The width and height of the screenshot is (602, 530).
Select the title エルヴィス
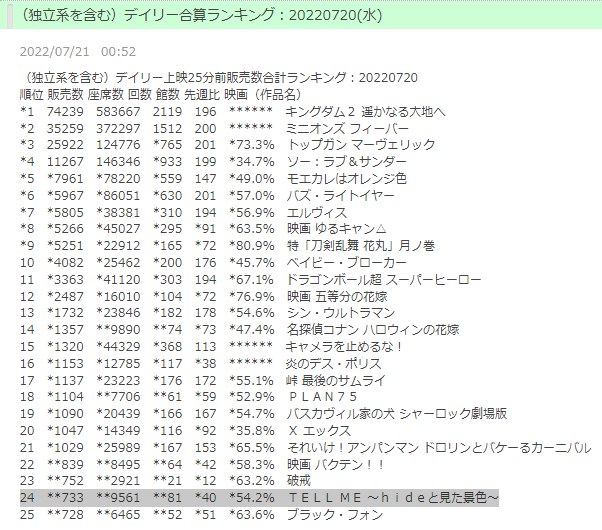317,212
